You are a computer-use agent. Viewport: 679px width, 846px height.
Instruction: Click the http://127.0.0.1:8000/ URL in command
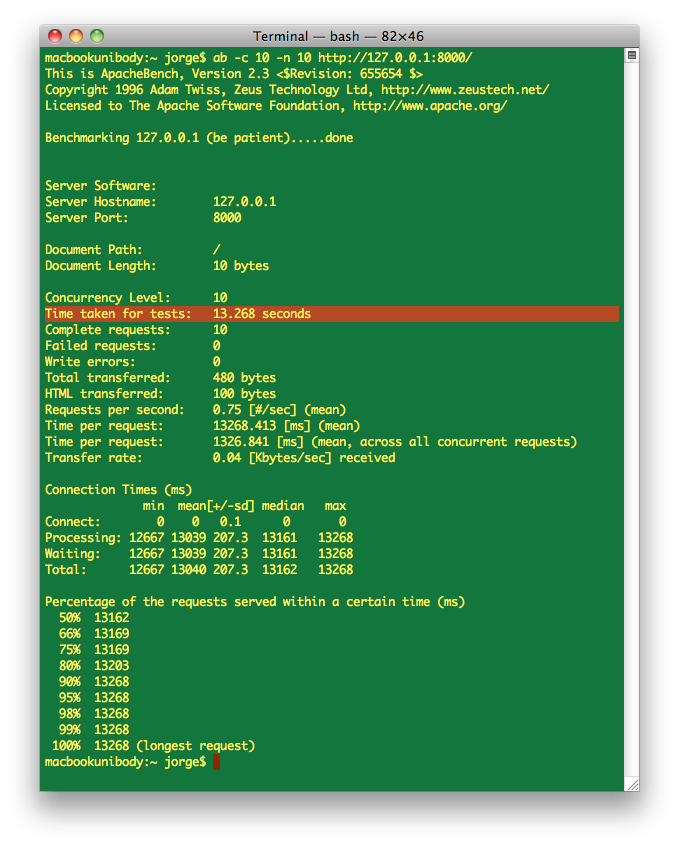click(x=395, y=58)
